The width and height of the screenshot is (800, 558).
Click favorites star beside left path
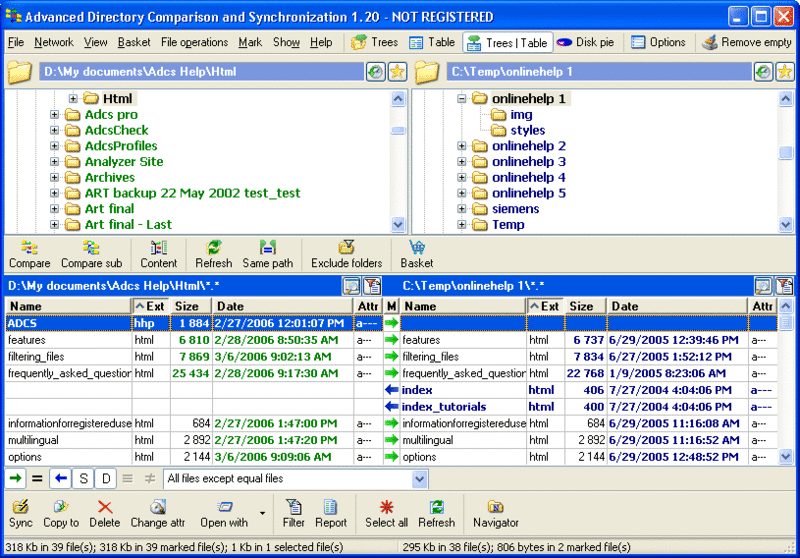coord(397,72)
